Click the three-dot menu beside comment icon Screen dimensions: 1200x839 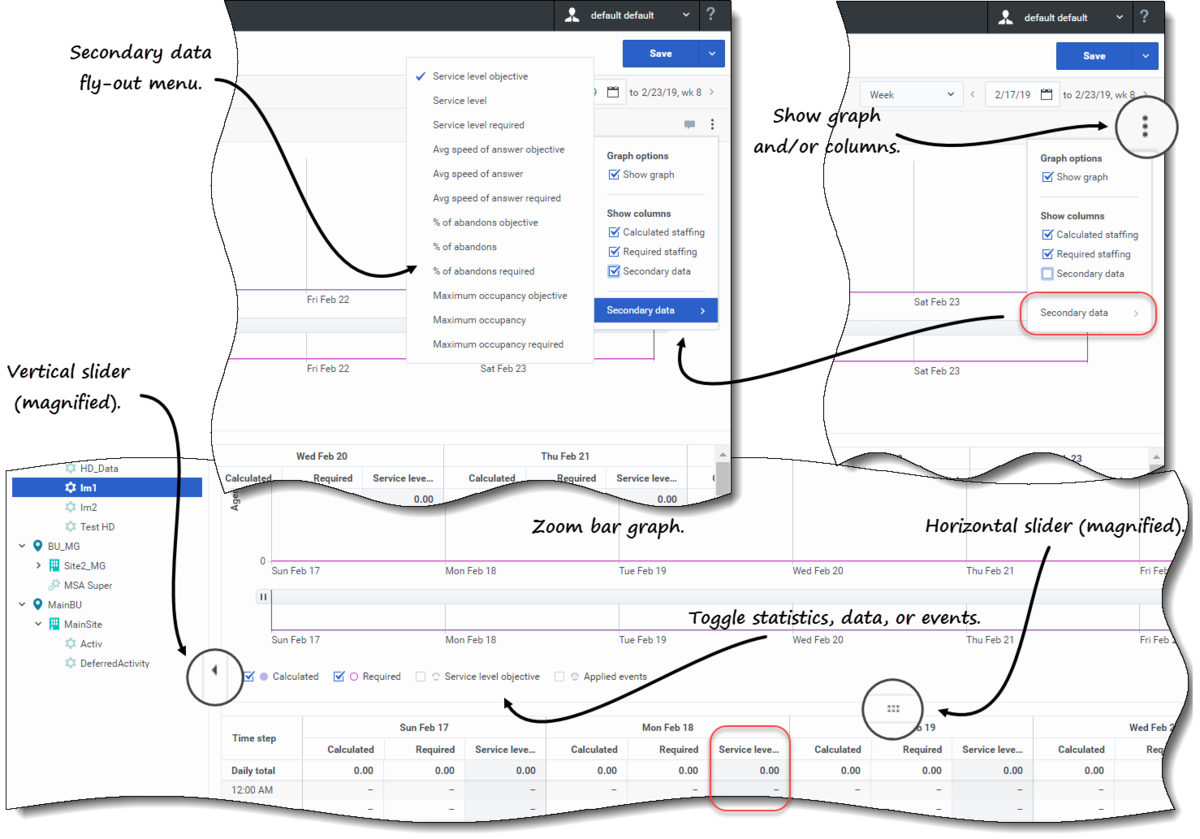click(712, 125)
